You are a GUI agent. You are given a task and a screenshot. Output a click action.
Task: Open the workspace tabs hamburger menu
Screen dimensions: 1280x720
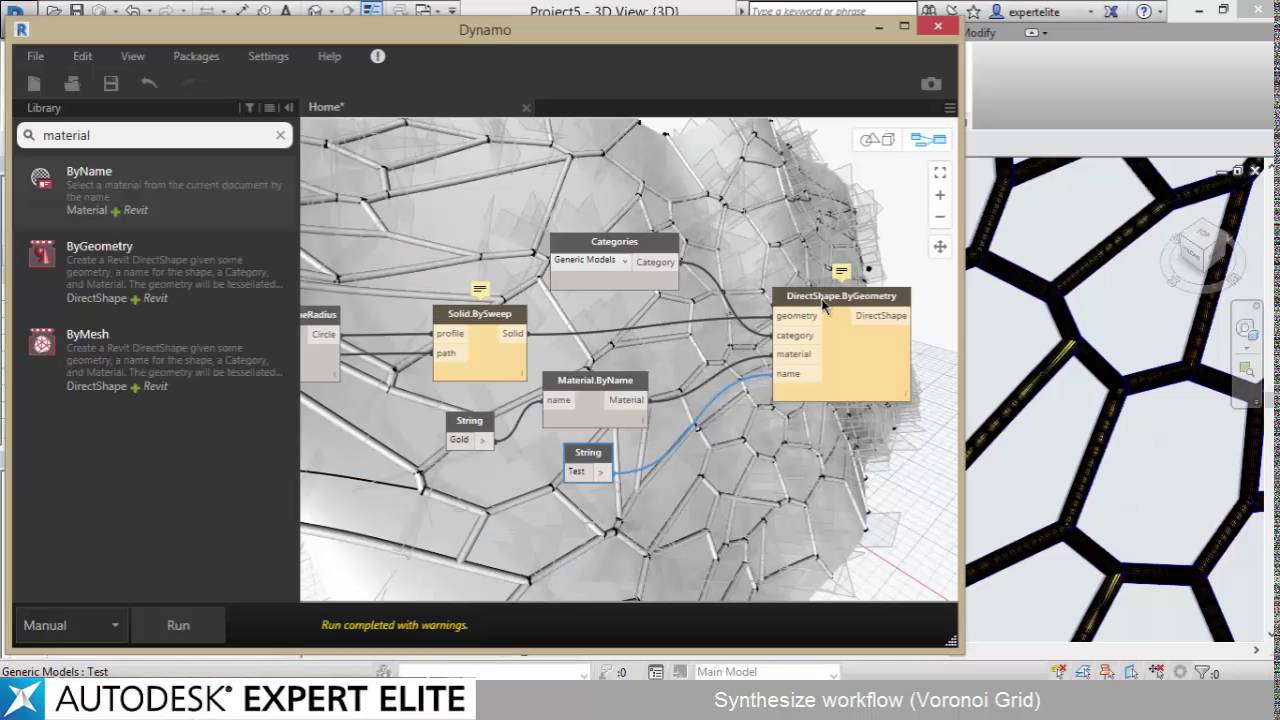tap(949, 107)
